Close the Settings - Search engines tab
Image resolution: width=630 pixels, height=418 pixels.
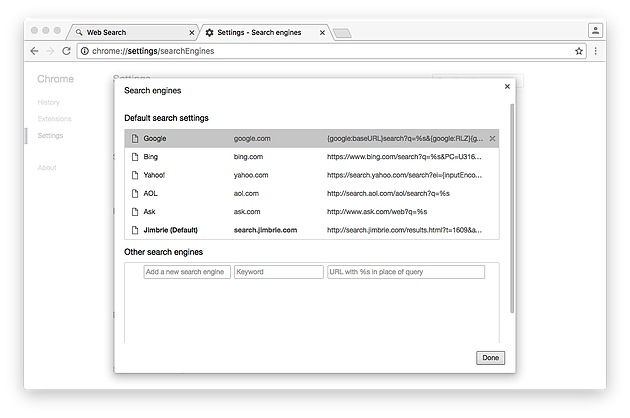(x=322, y=33)
